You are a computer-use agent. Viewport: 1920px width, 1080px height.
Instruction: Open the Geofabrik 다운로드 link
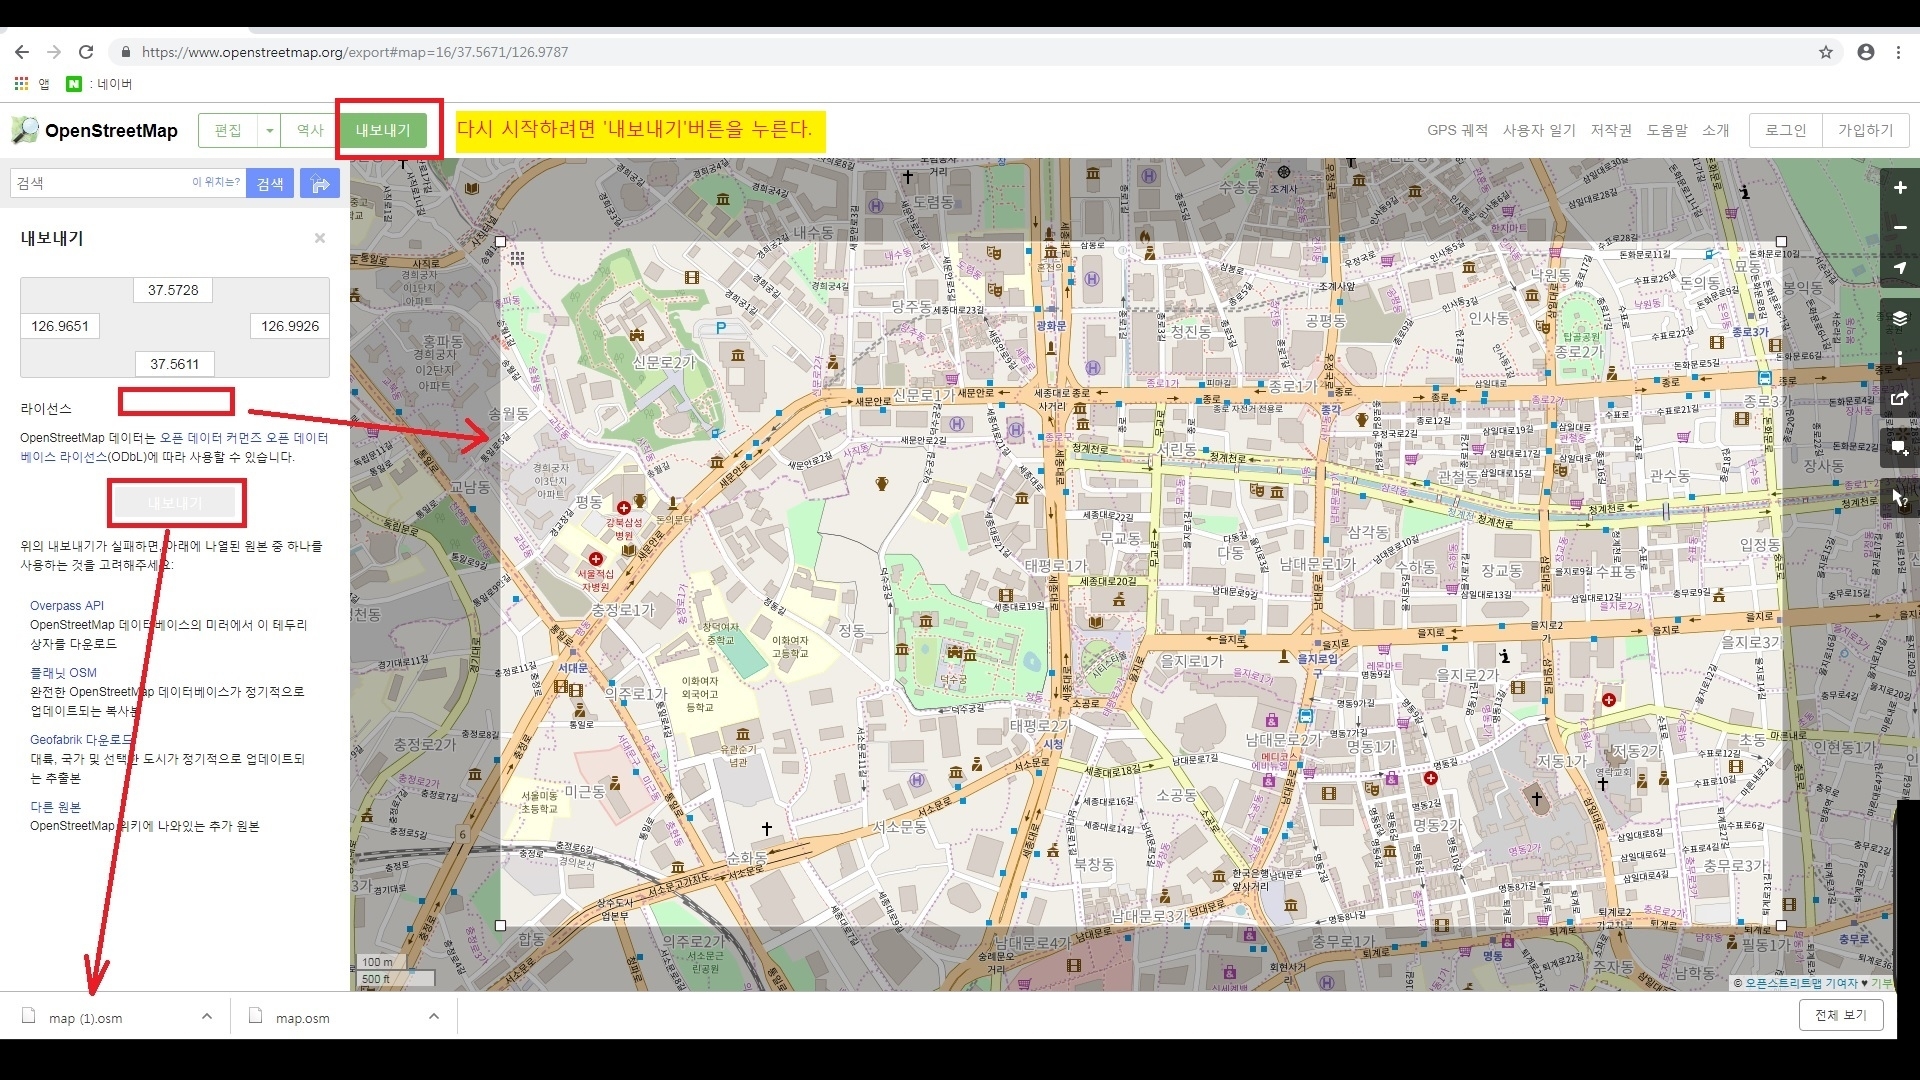click(x=81, y=740)
